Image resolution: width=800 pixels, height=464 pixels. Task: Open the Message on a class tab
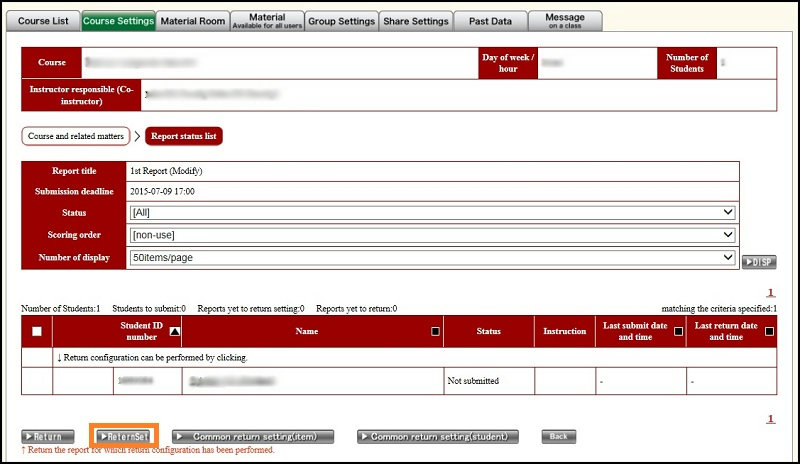565,21
